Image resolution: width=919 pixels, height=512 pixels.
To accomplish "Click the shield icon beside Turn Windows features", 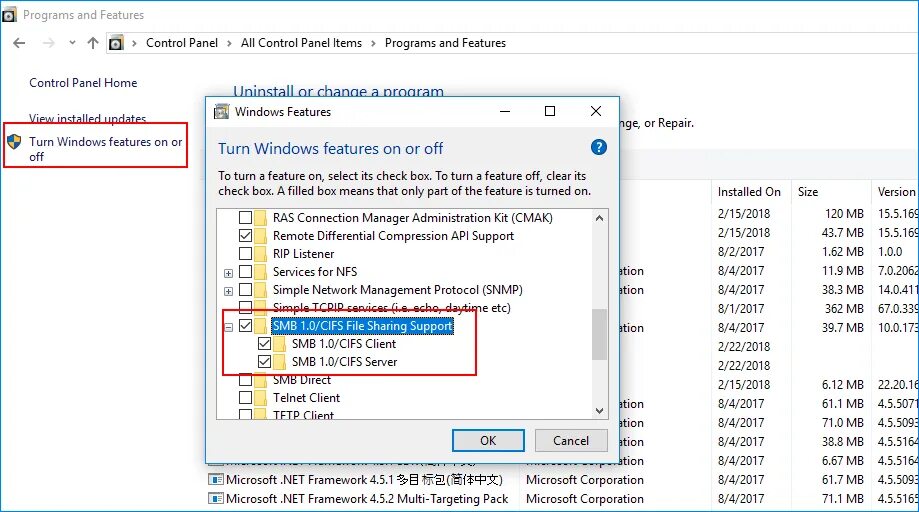I will point(15,142).
